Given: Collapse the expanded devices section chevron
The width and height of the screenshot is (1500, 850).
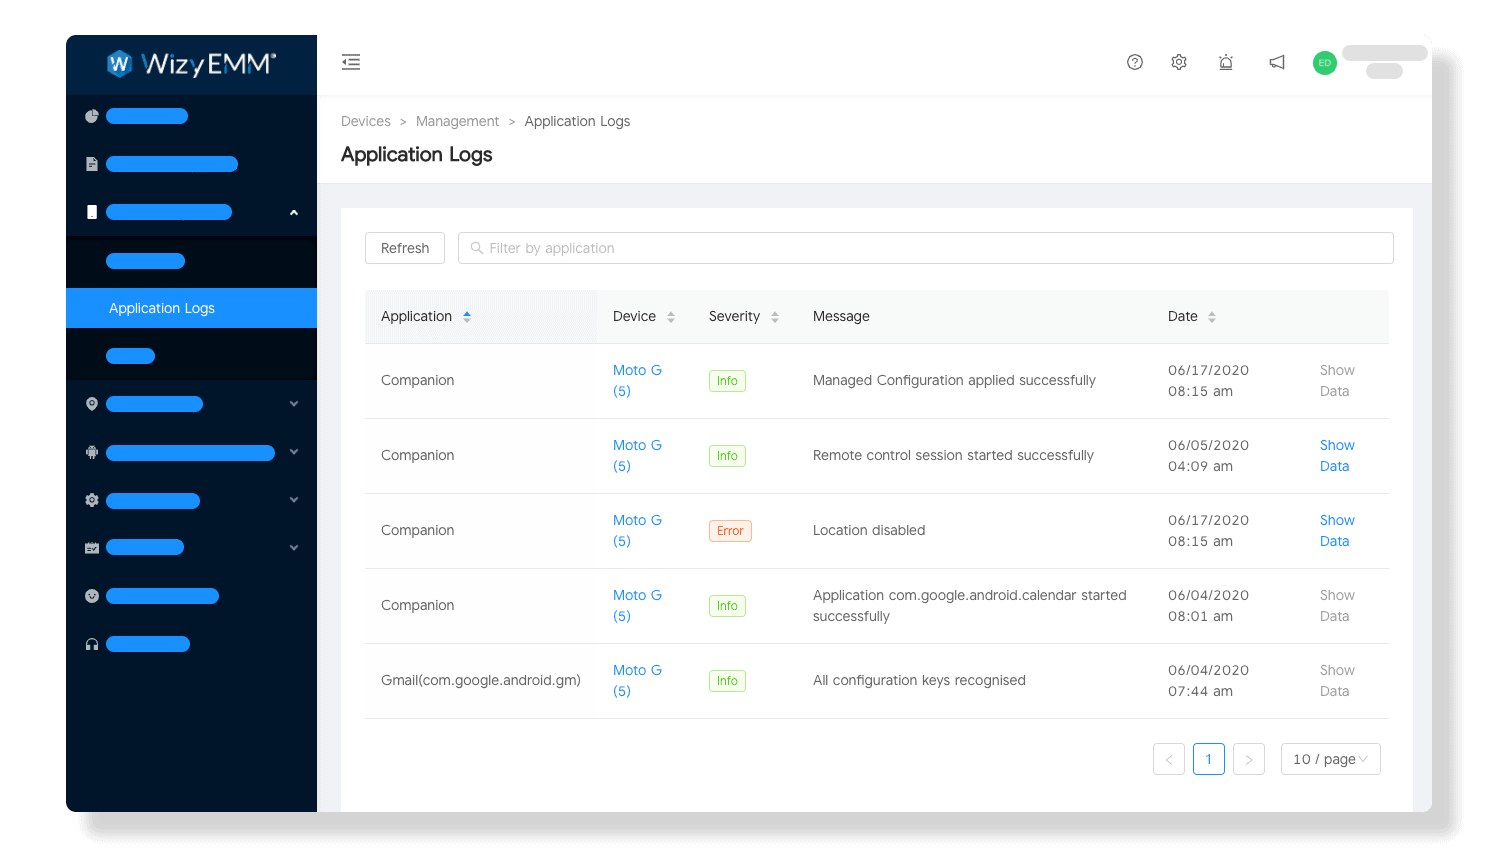Looking at the screenshot, I should pos(293,212).
